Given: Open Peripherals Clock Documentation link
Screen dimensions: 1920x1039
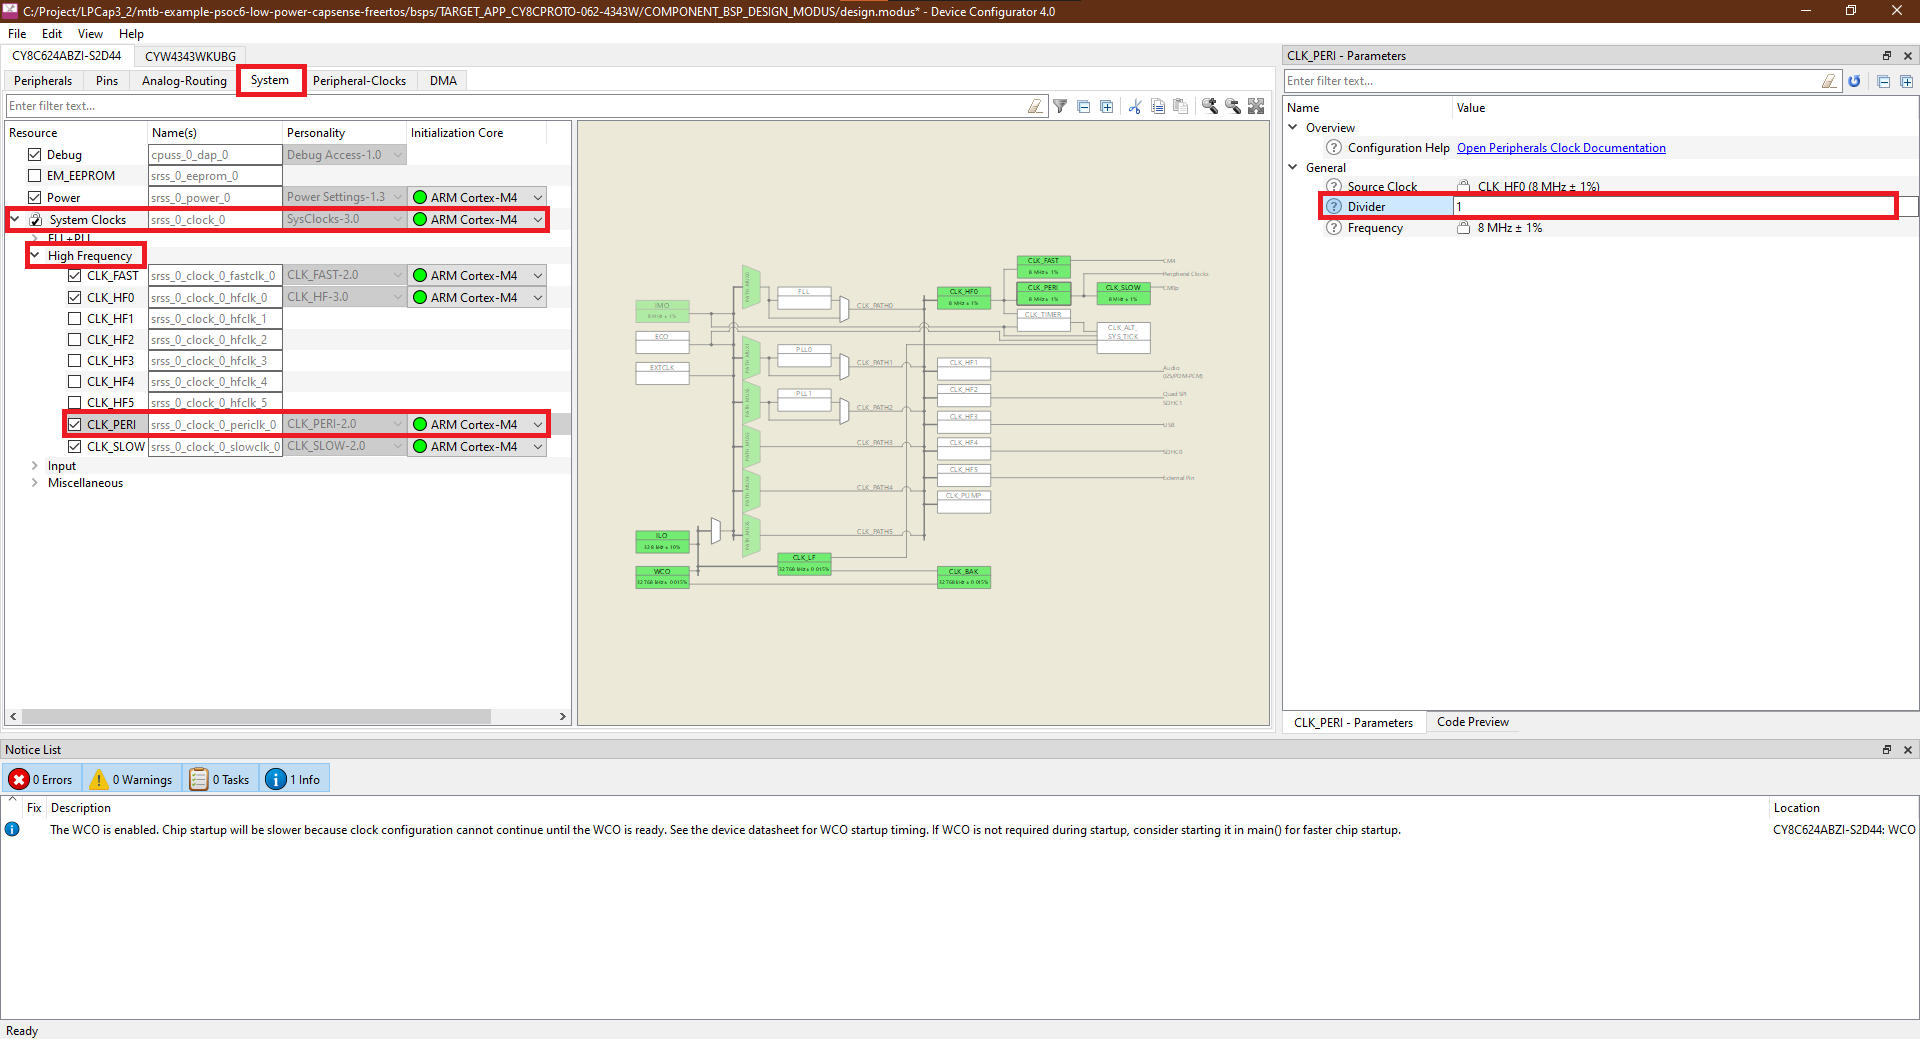Looking at the screenshot, I should coord(1561,148).
